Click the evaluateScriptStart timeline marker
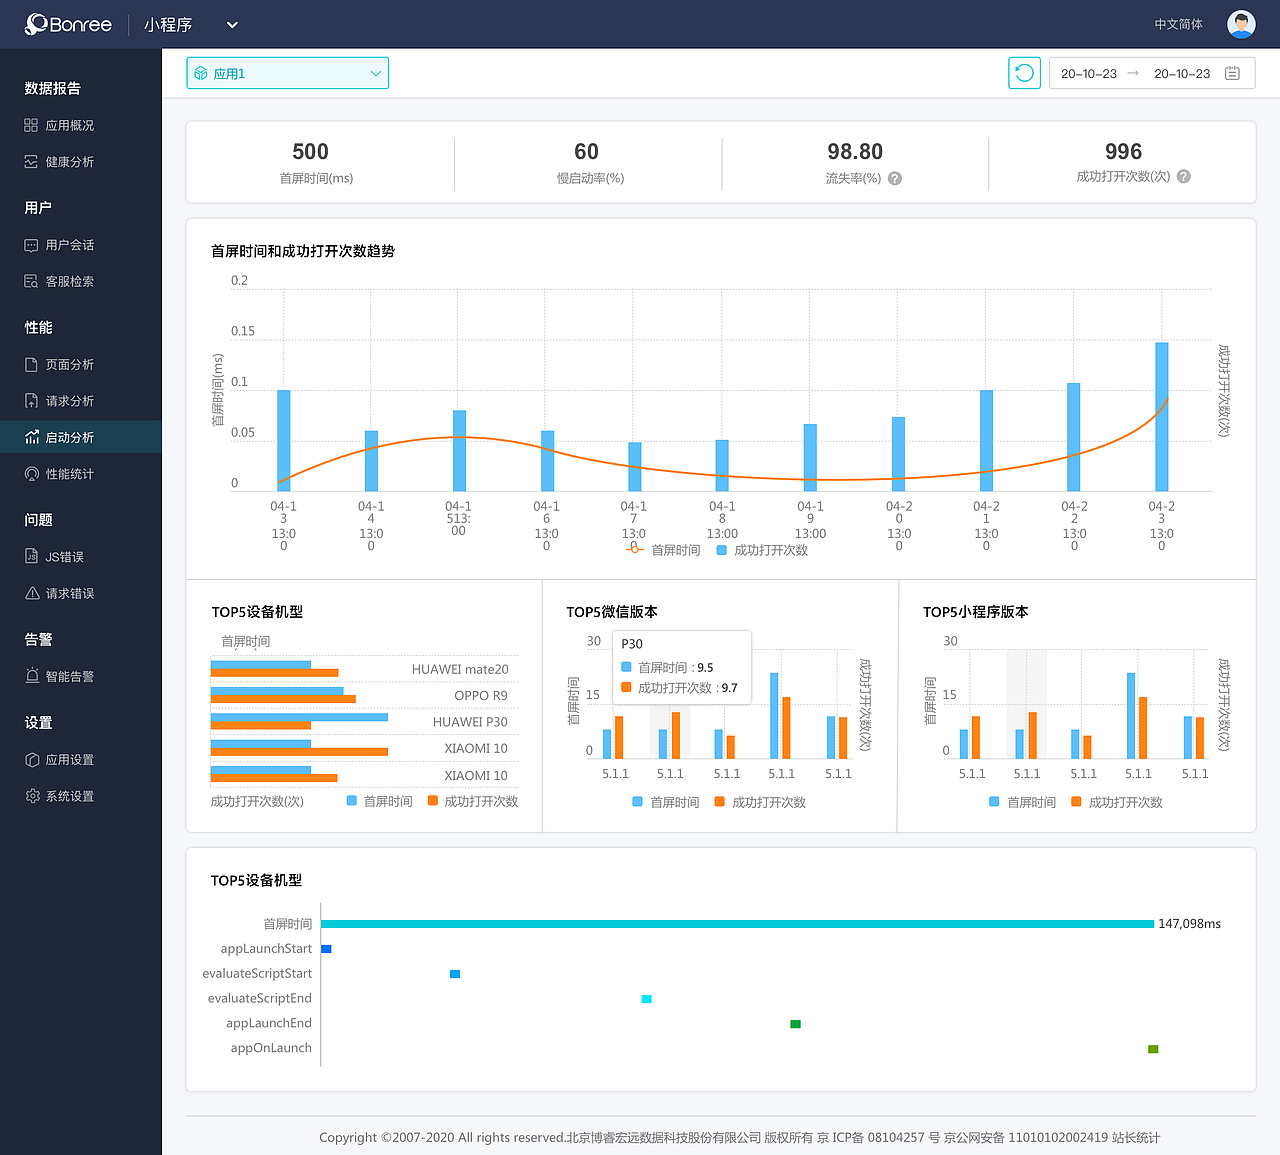The height and width of the screenshot is (1155, 1280). point(455,974)
